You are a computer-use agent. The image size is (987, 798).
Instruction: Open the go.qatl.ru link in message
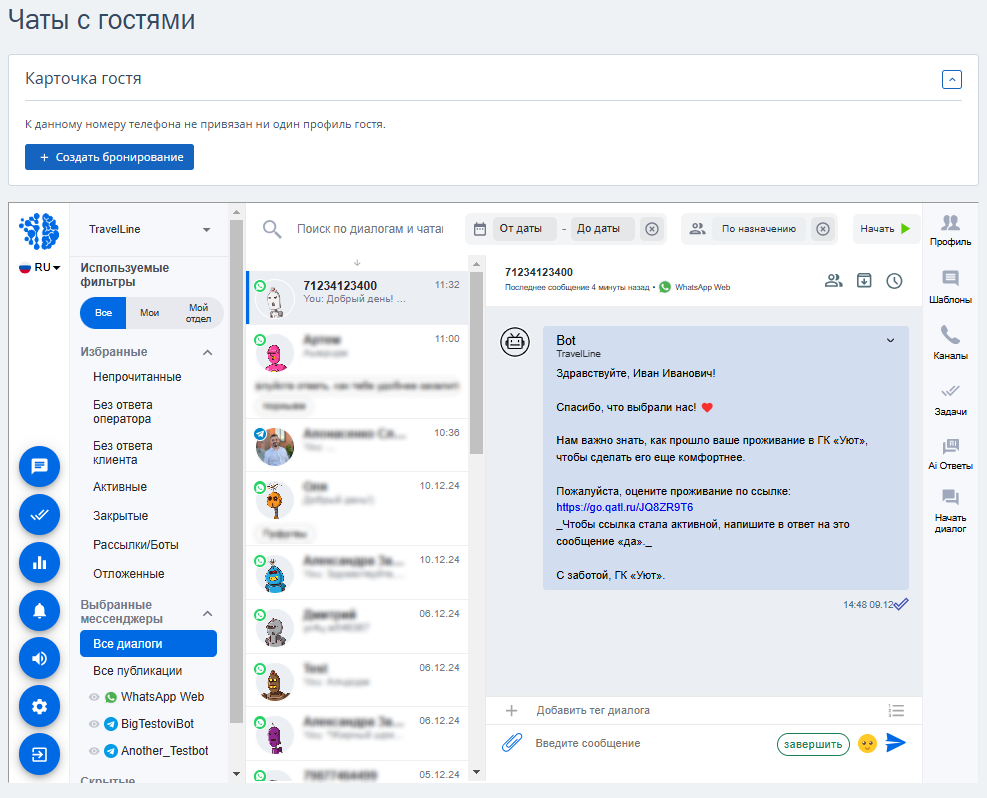point(624,507)
